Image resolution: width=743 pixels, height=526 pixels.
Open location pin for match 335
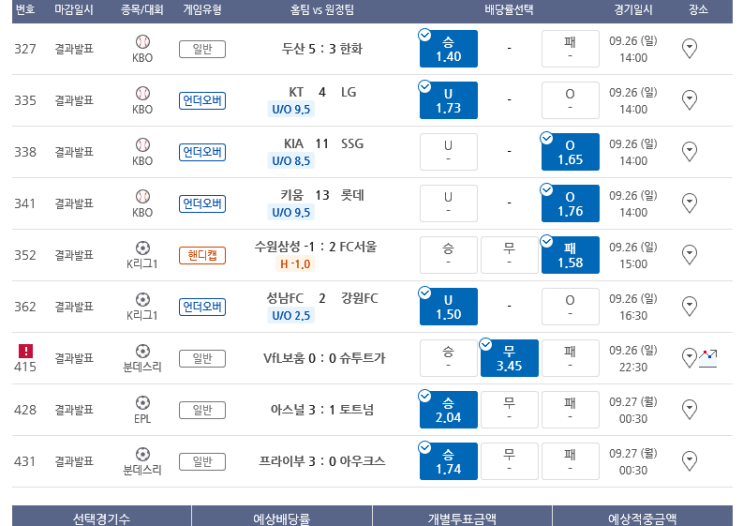pos(689,100)
